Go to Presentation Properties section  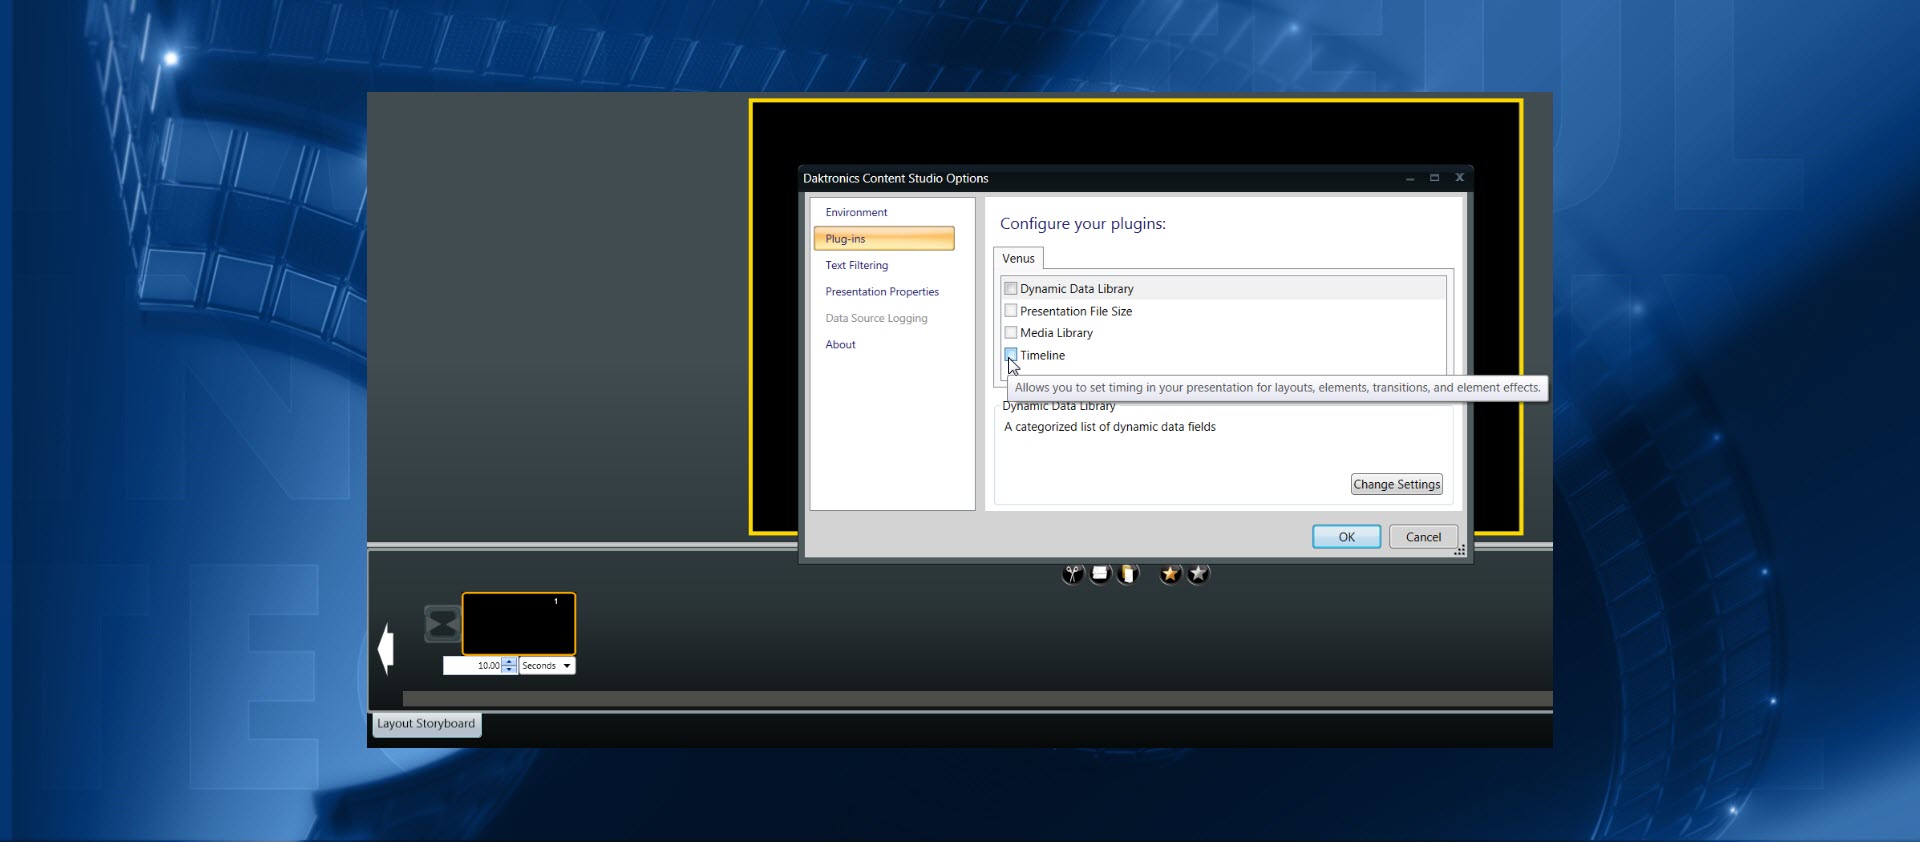[881, 292]
